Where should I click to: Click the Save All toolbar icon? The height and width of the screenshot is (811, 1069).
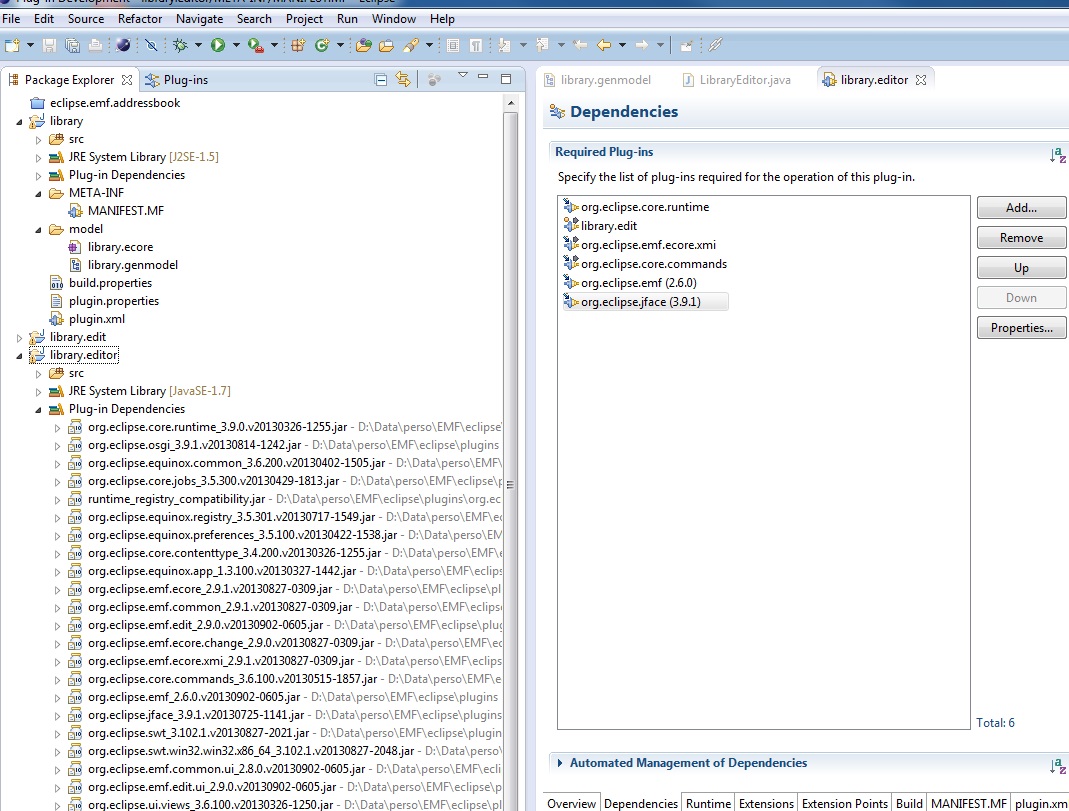pyautogui.click(x=72, y=46)
